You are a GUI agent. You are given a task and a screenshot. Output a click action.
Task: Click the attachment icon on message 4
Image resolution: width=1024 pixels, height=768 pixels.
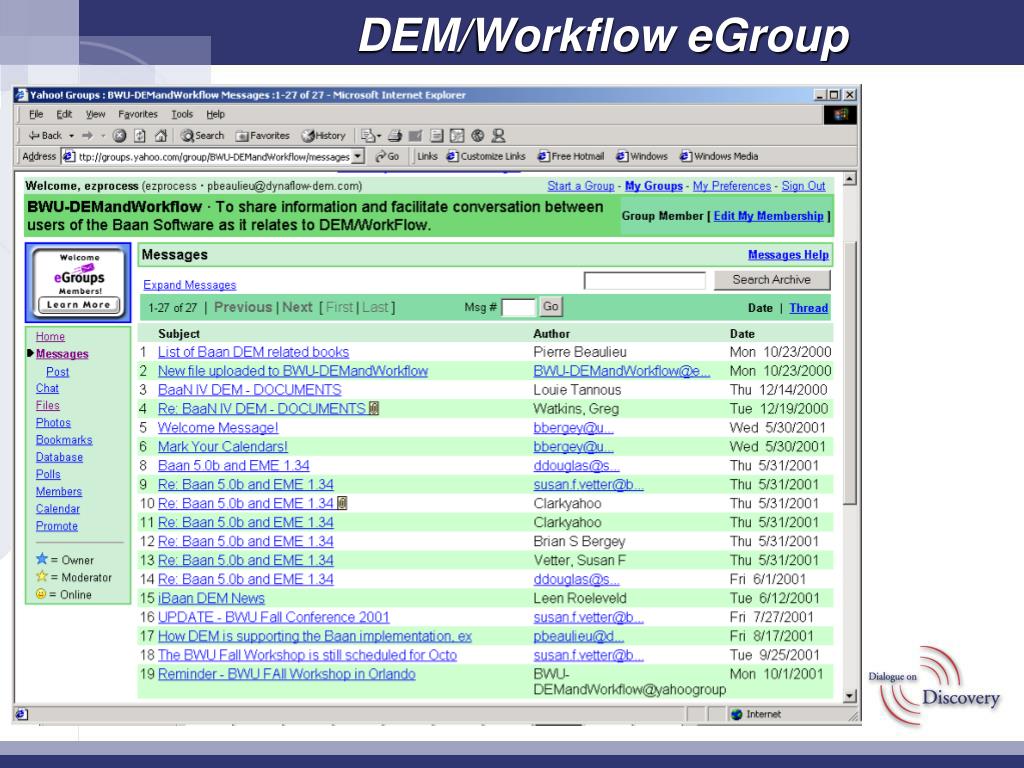coord(374,408)
